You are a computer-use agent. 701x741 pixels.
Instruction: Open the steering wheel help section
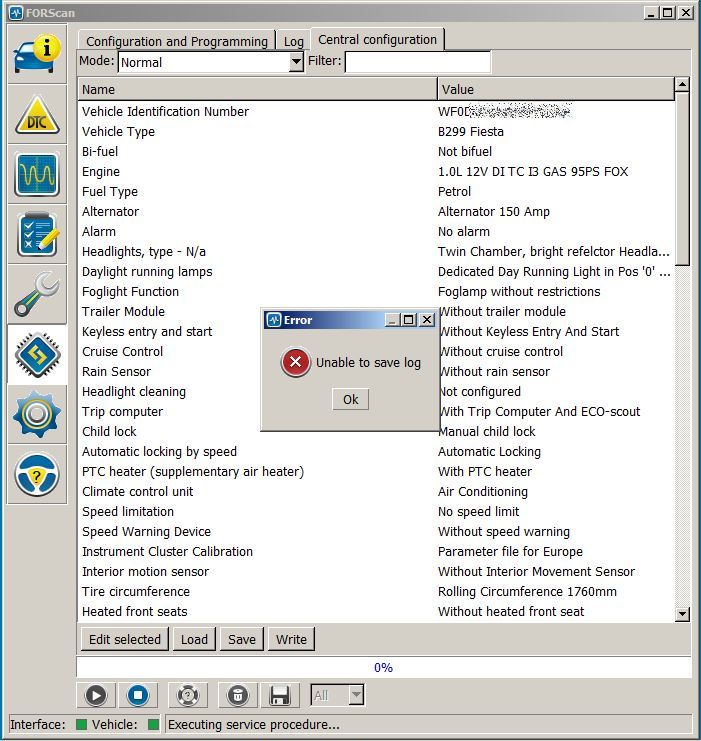coord(39,474)
